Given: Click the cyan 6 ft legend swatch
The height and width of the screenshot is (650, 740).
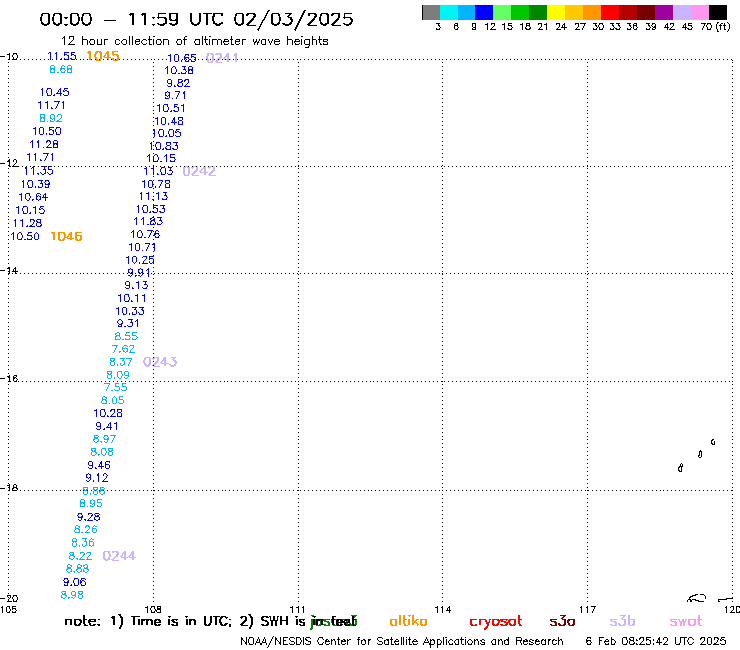Looking at the screenshot, I should 449,12.
